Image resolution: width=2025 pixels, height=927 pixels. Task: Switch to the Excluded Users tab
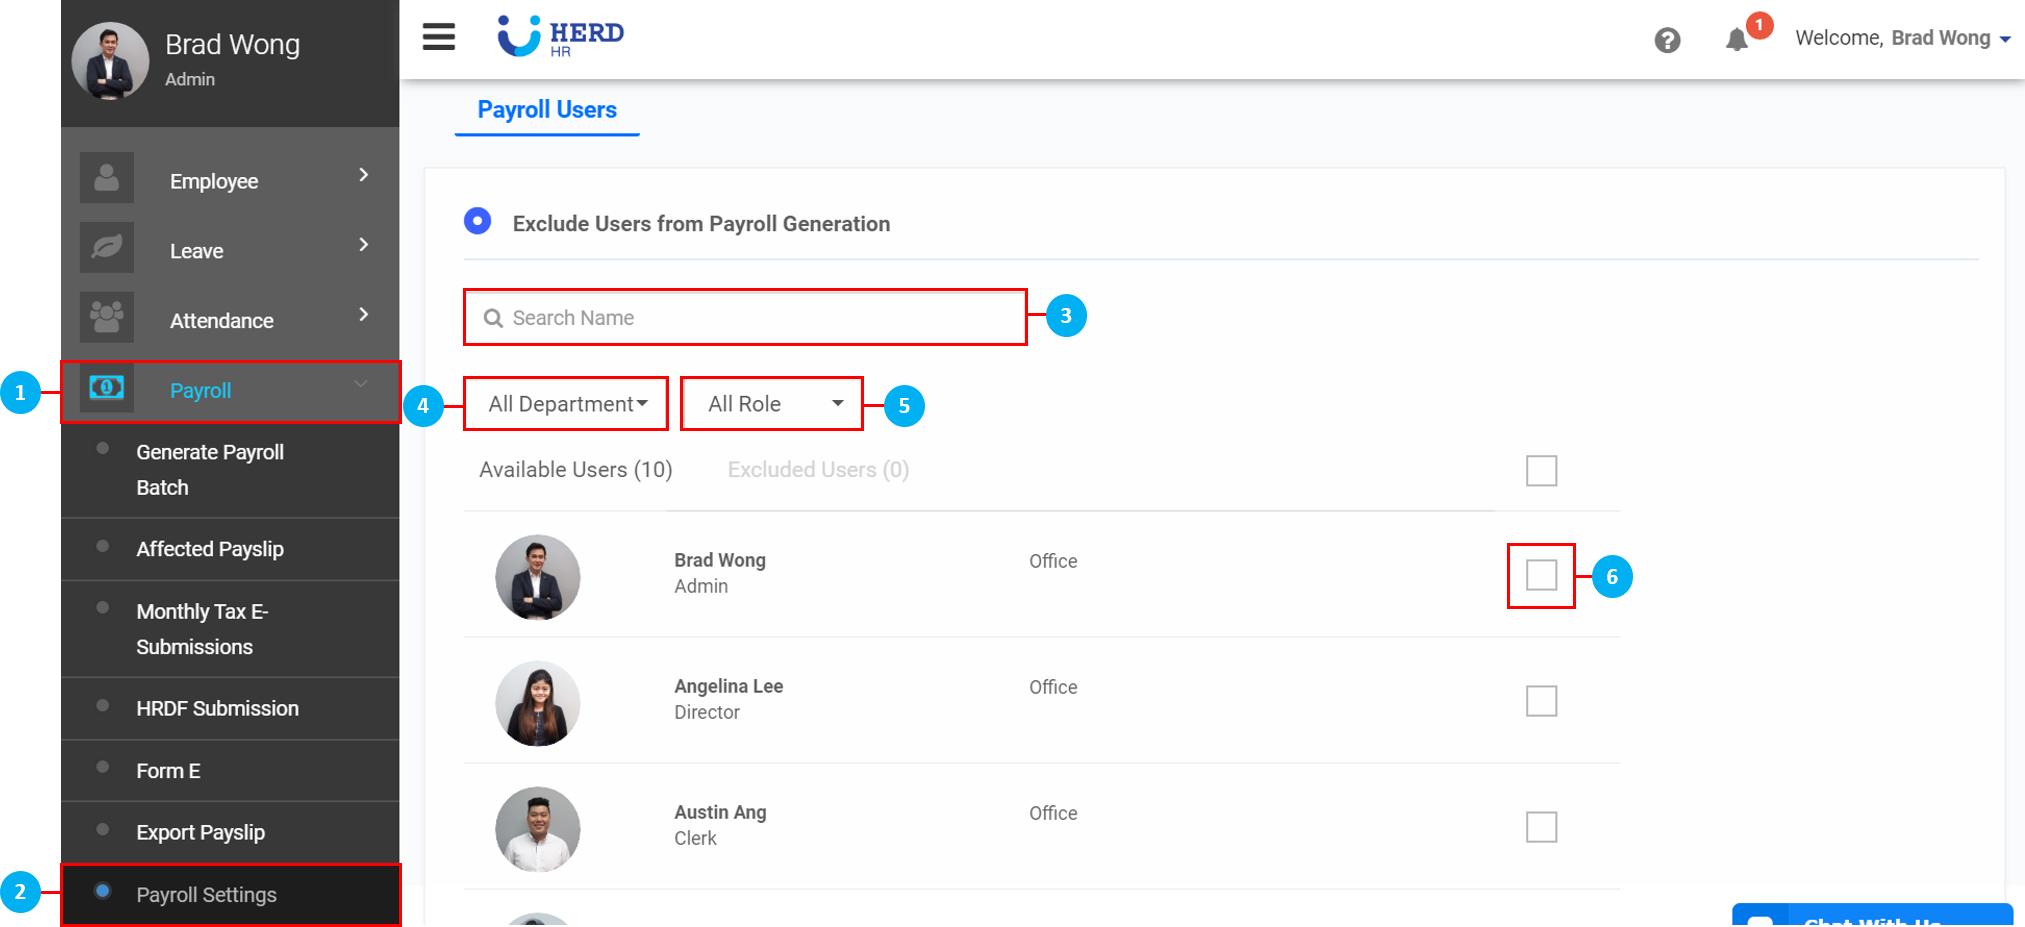point(818,470)
